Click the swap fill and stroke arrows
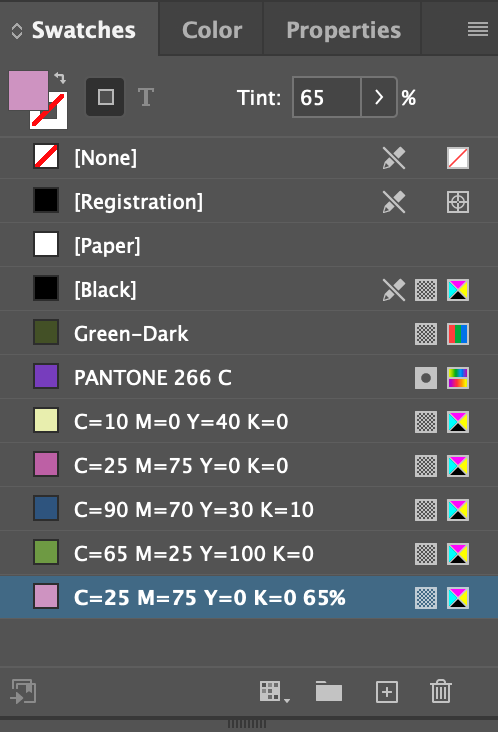 tap(60, 77)
